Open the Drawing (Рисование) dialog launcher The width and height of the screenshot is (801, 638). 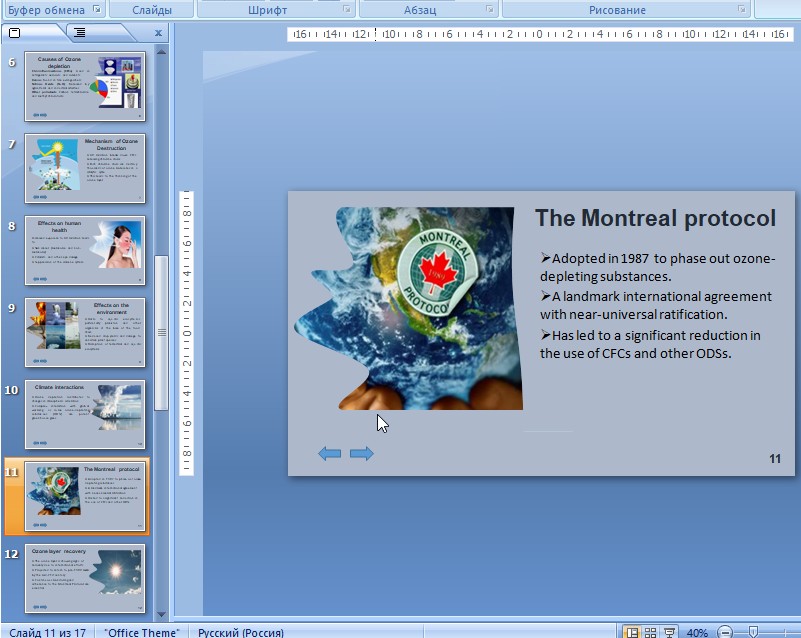pos(741,9)
